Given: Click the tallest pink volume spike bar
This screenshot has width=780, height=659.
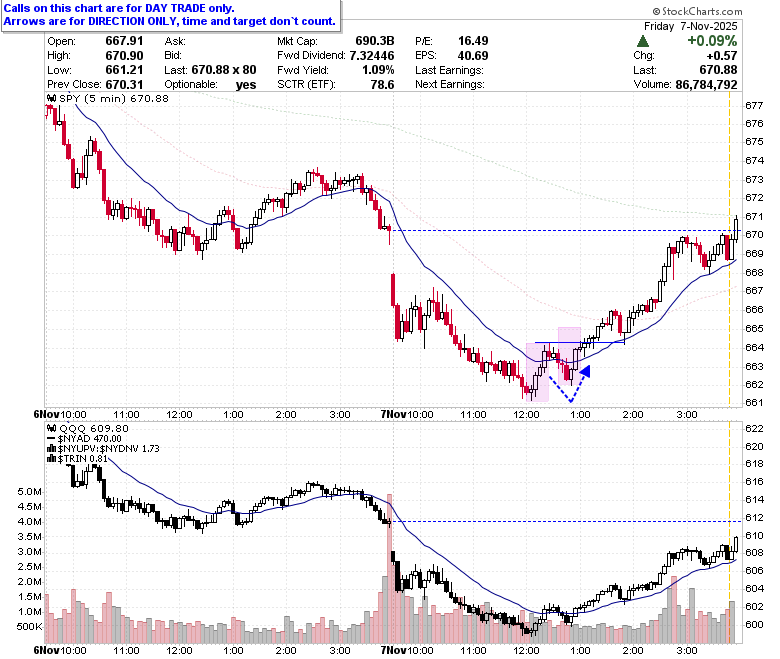Looking at the screenshot, I should click(x=390, y=568).
